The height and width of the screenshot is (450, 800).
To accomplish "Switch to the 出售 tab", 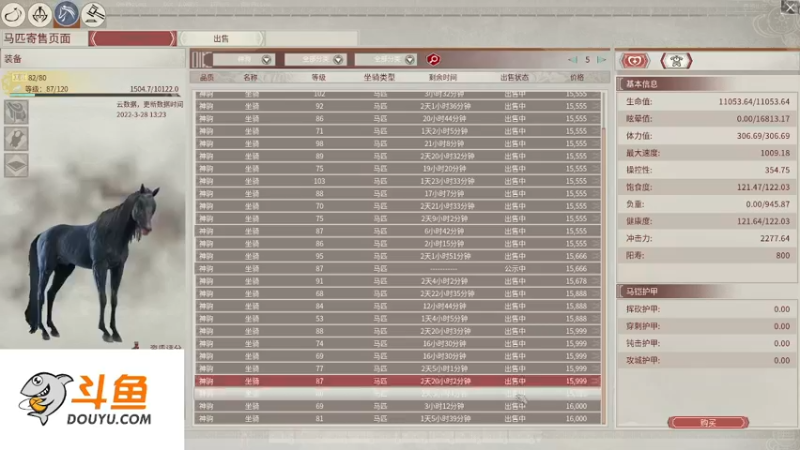I will tap(221, 38).
